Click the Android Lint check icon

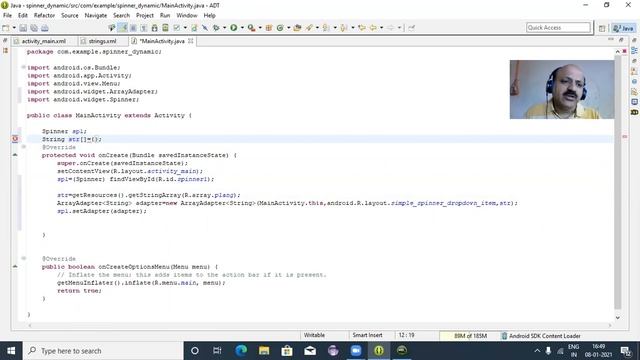click(176, 28)
